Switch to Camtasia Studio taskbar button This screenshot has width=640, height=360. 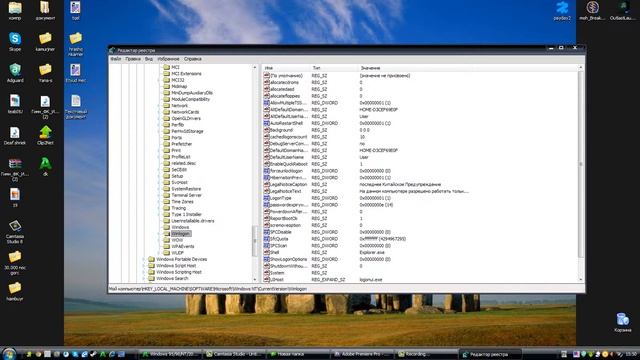(234, 354)
